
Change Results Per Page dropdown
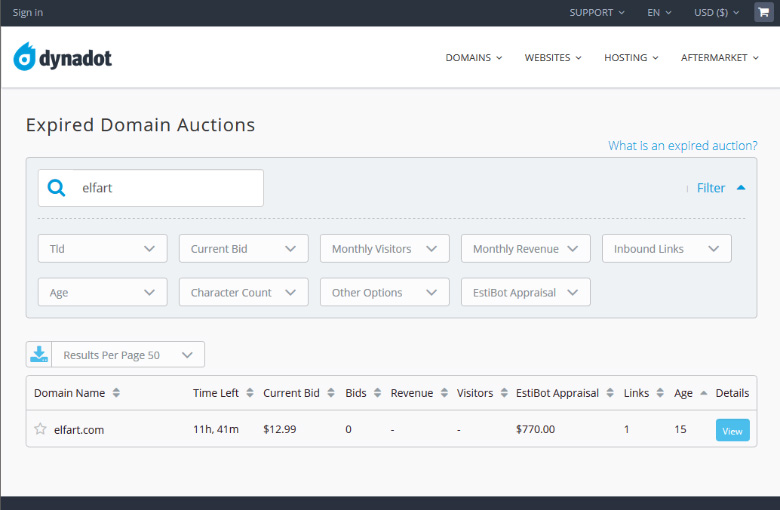pos(128,355)
